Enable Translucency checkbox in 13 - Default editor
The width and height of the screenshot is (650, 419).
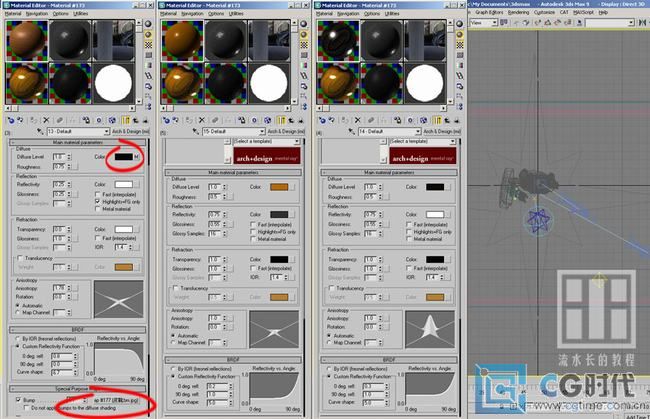pos(19,258)
